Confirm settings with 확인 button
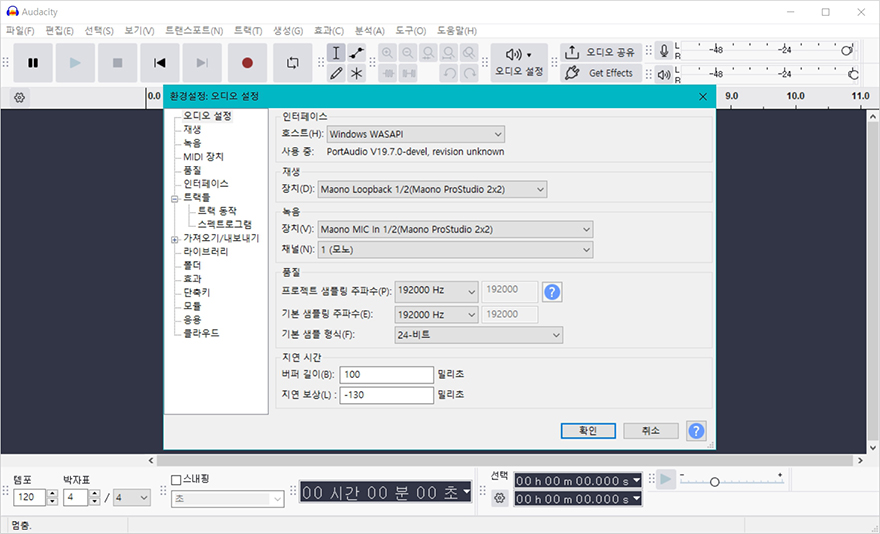Viewport: 880px width, 534px height. 588,431
